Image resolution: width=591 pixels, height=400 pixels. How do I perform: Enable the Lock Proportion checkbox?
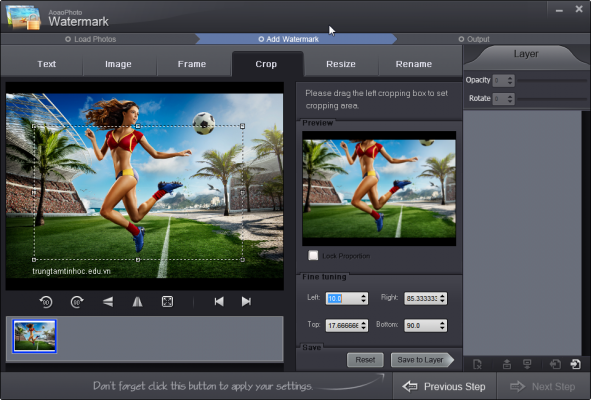[x=313, y=256]
